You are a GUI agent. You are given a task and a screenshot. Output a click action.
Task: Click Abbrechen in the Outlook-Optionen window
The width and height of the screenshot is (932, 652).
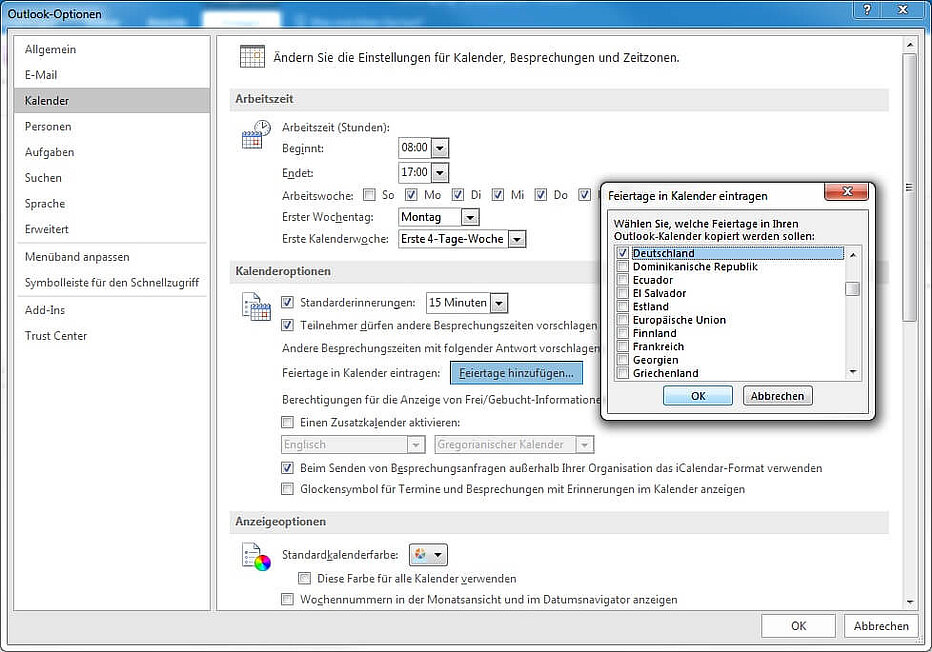[x=881, y=626]
